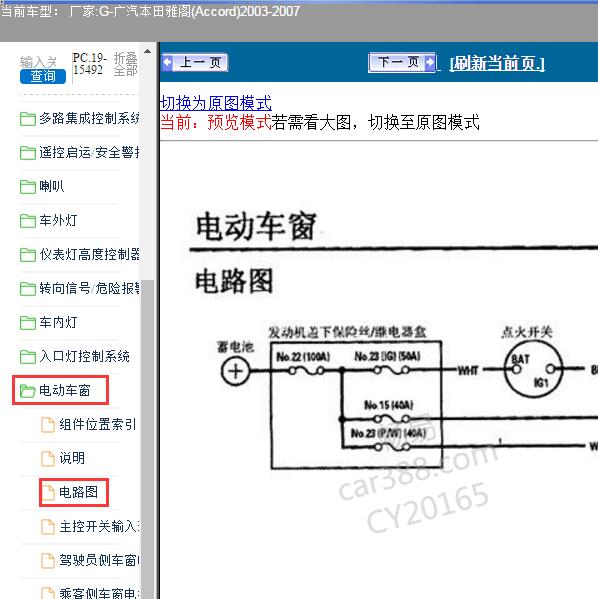Screen dimensions: 598x599
Task: Click the 查询 search button
Action: click(43, 76)
